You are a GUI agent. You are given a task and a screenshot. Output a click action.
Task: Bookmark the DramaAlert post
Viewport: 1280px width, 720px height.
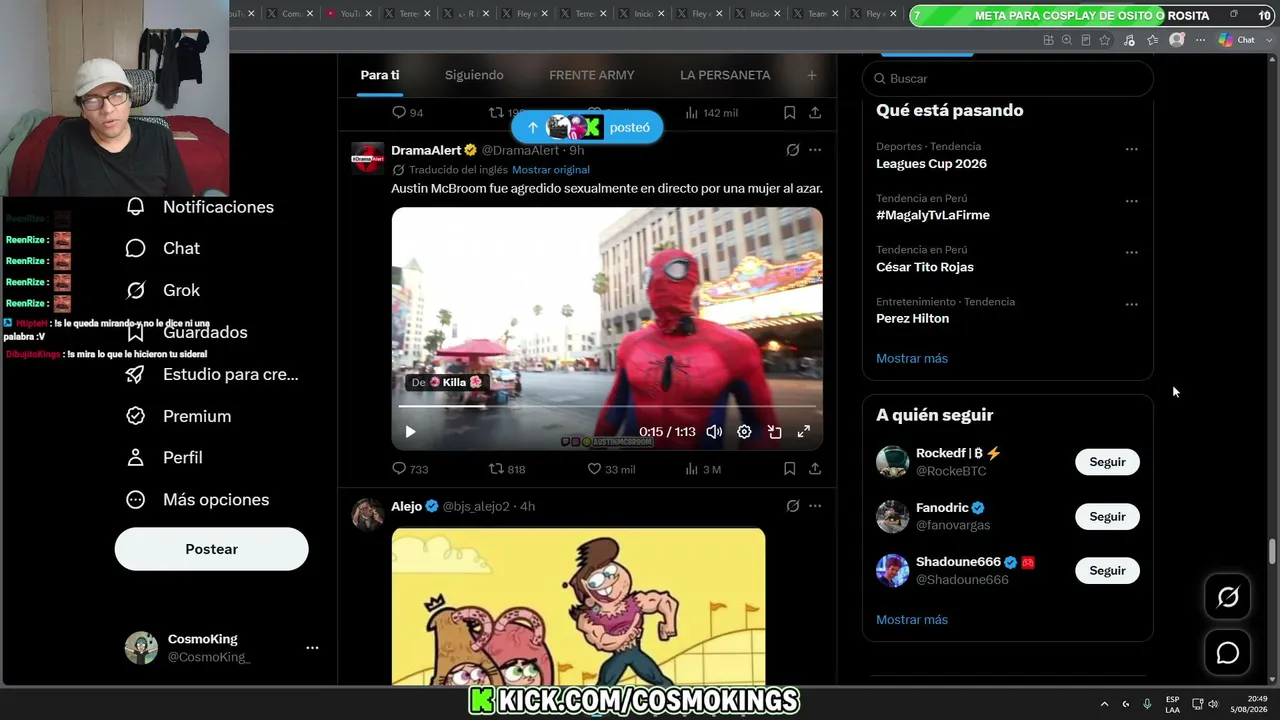(789, 469)
